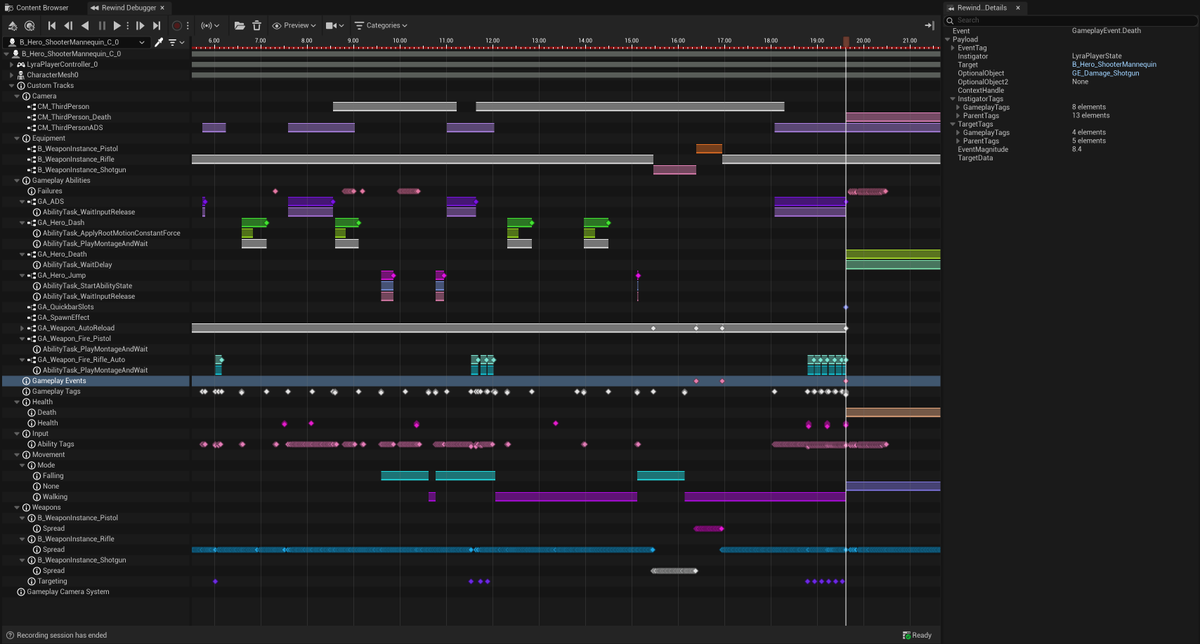
Task: Collapse the GA_Hero_Dash track
Action: click(22, 222)
